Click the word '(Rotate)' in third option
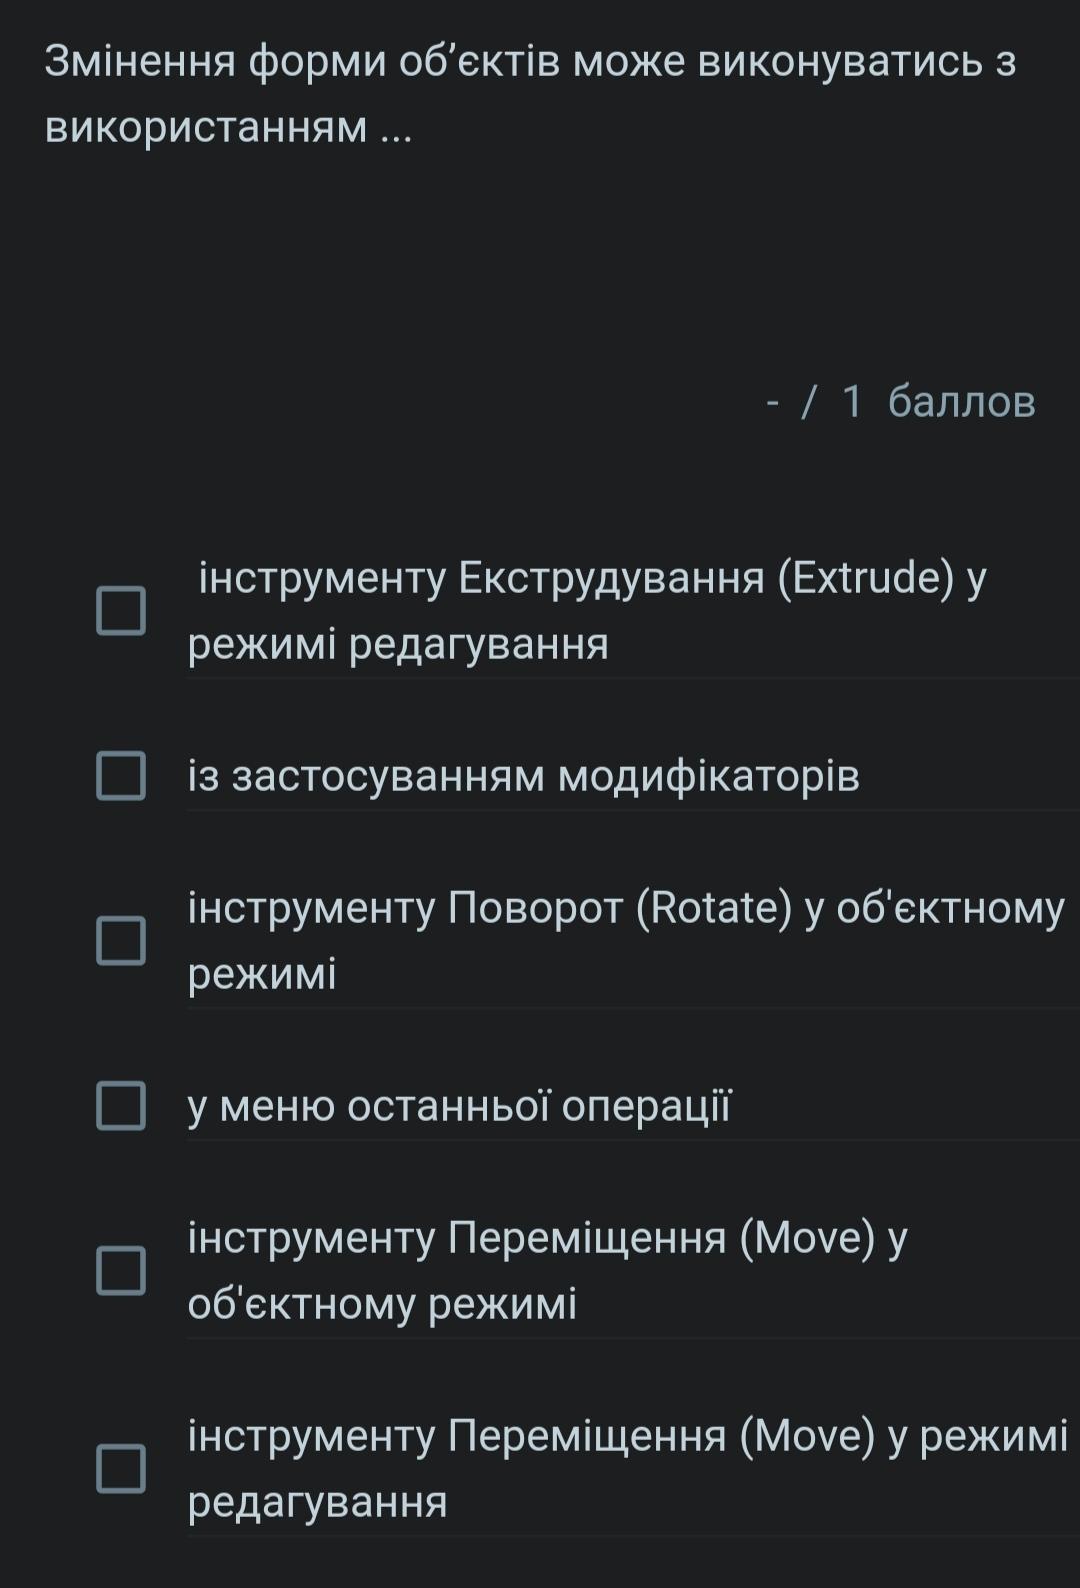The width and height of the screenshot is (1080, 1588). coord(714,908)
